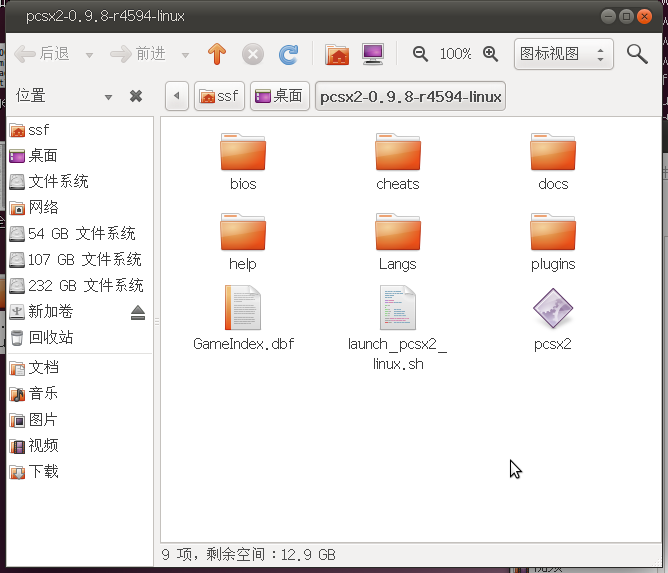Open ssf home in the sidebar
668x573 pixels.
point(80,130)
